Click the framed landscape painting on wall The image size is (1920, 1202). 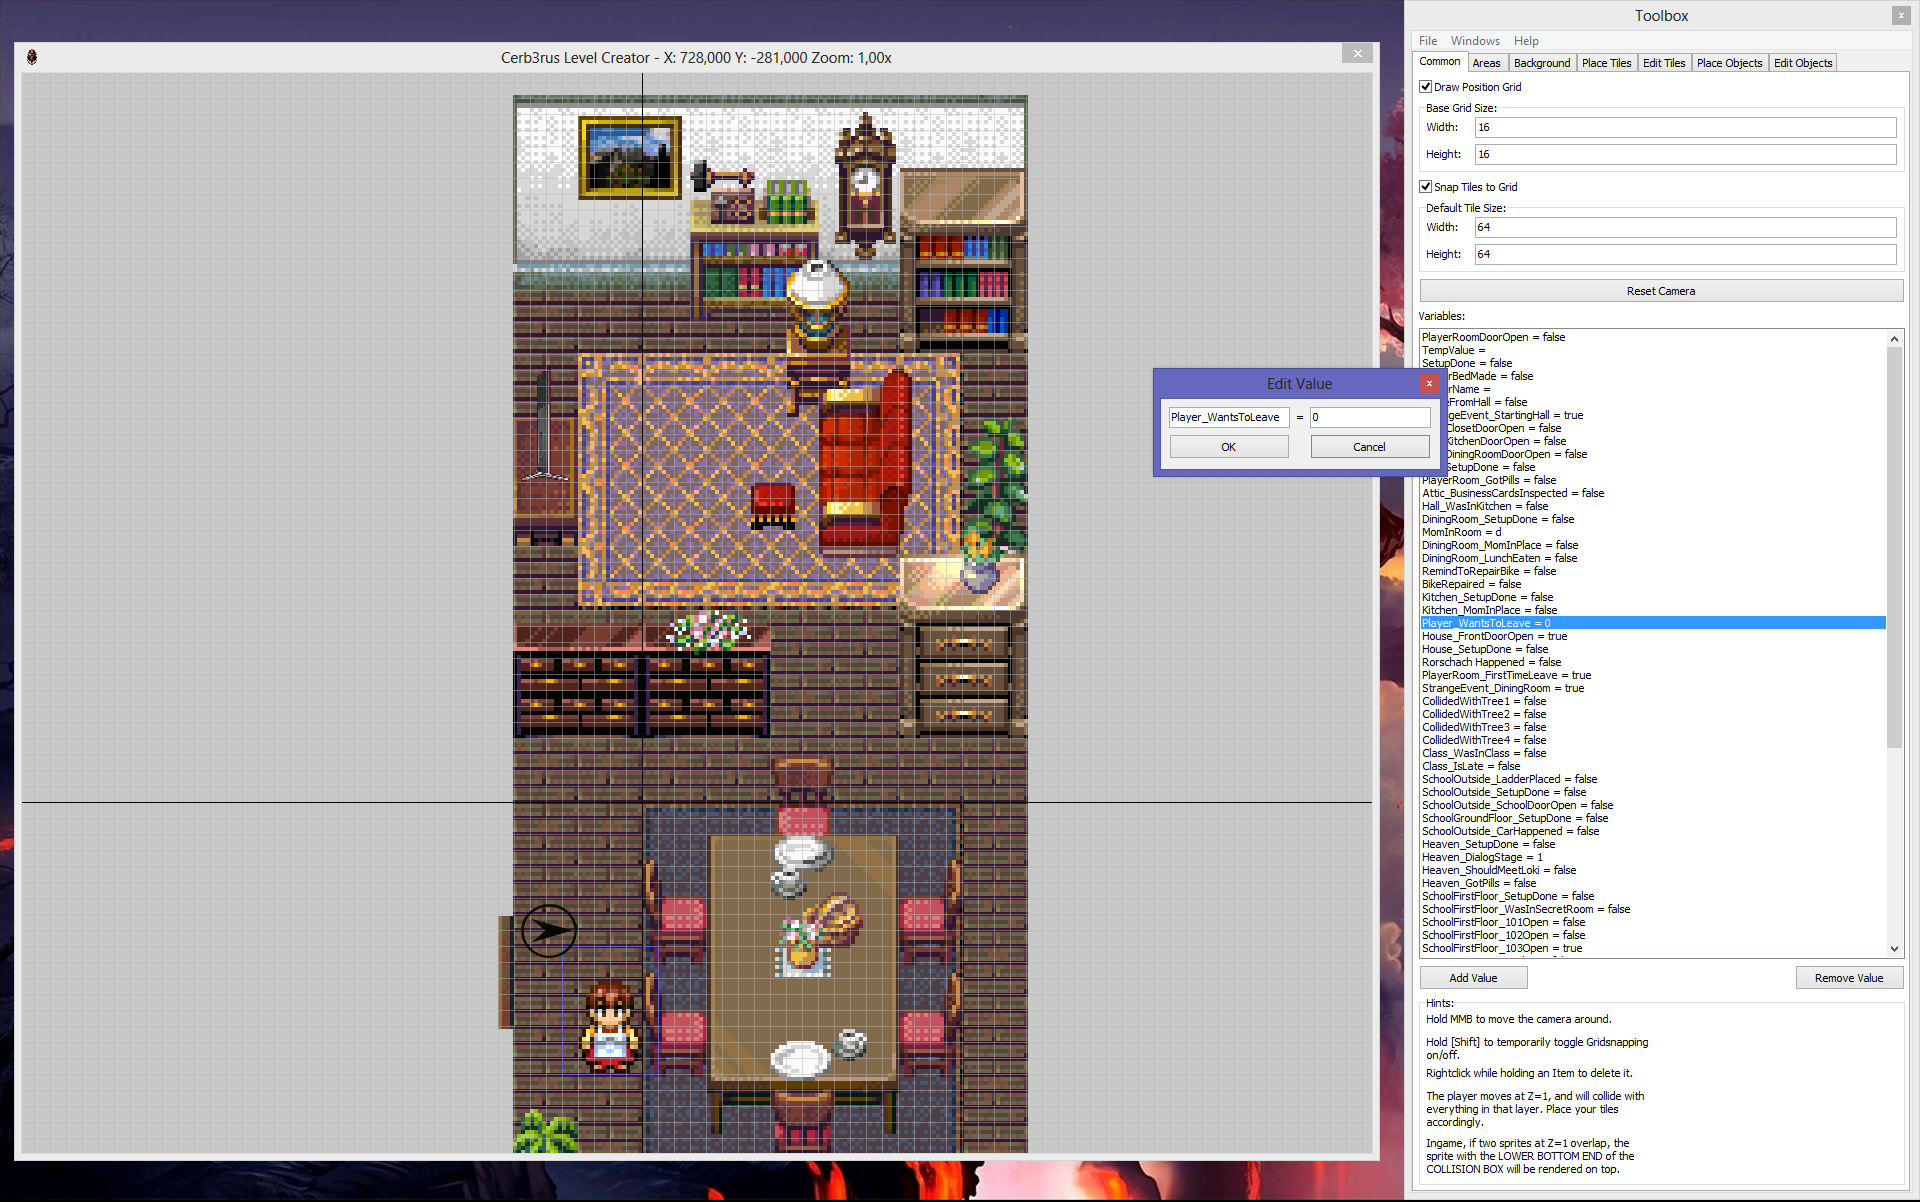[629, 157]
